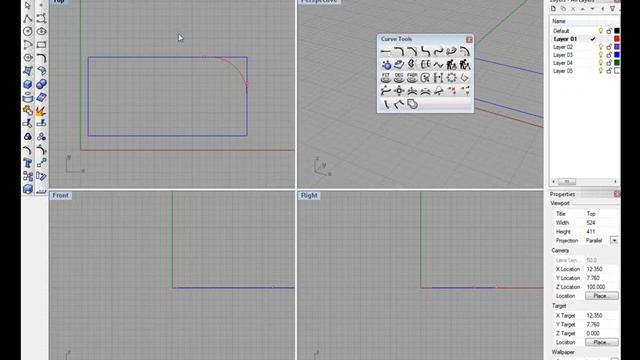640x360 pixels.
Task: Click the Right viewport title
Action: (309, 196)
